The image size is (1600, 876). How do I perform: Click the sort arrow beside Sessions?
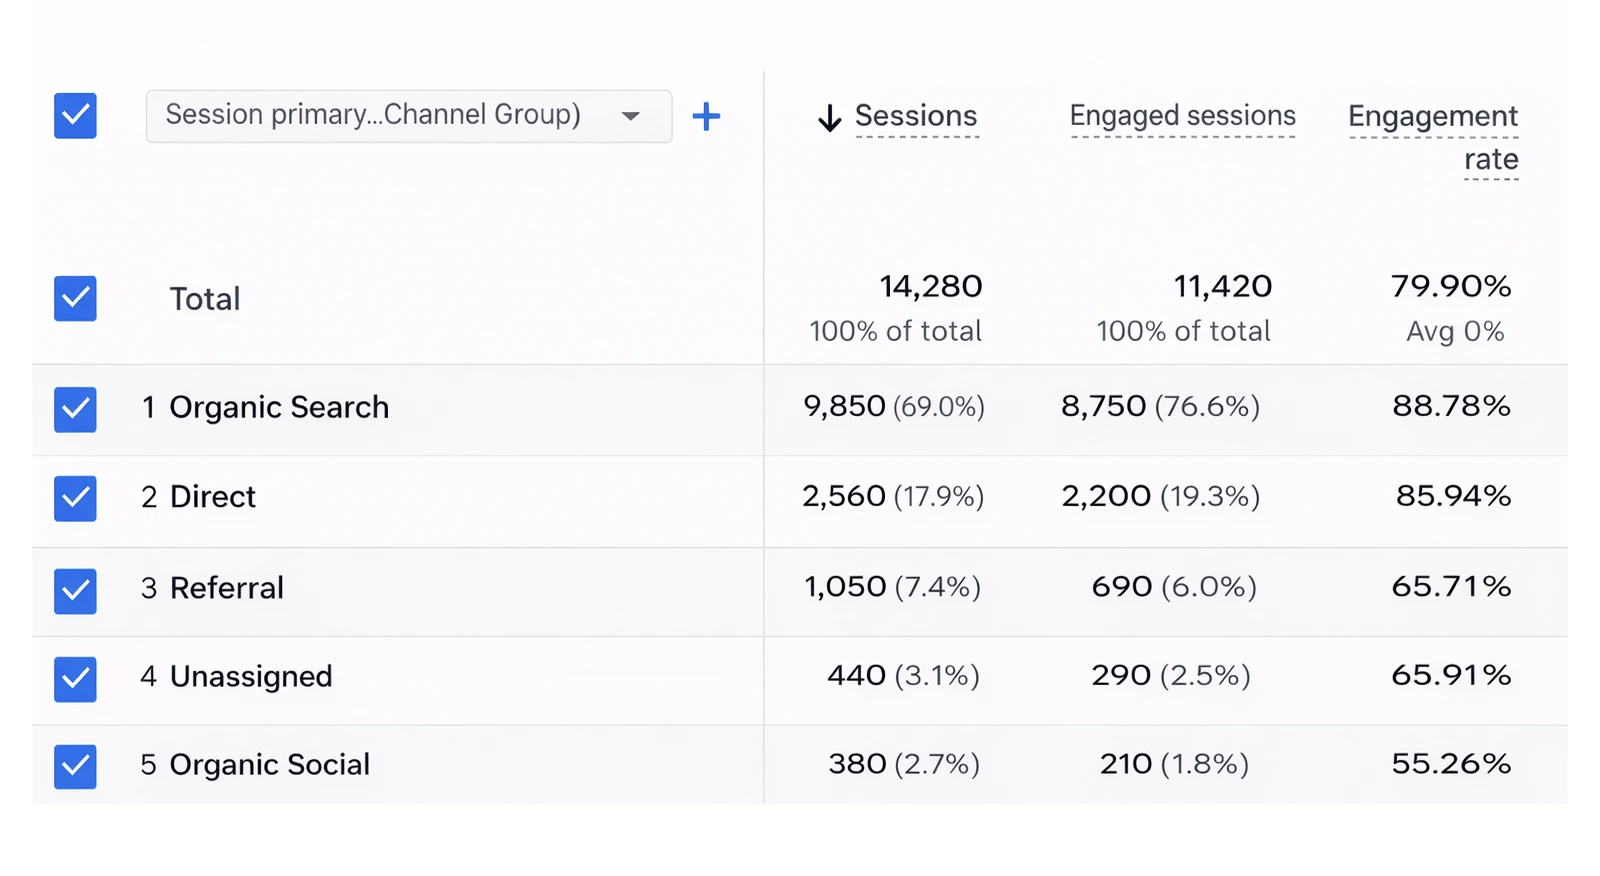click(829, 118)
